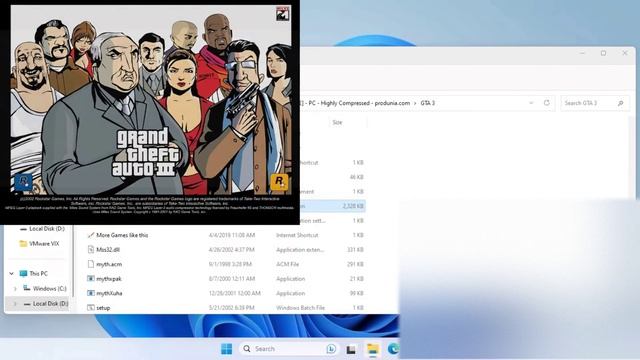Click the taskbar Search box

tap(288, 349)
